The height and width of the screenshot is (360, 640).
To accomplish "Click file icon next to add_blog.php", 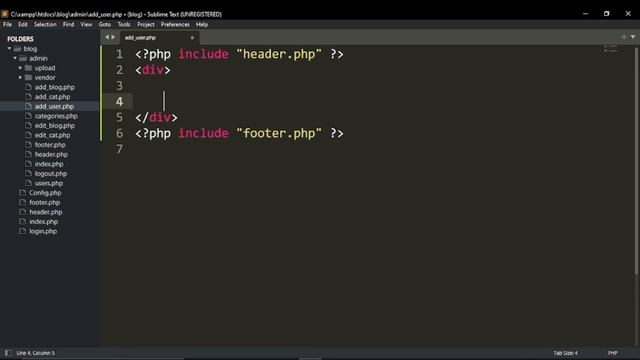I will (28, 87).
